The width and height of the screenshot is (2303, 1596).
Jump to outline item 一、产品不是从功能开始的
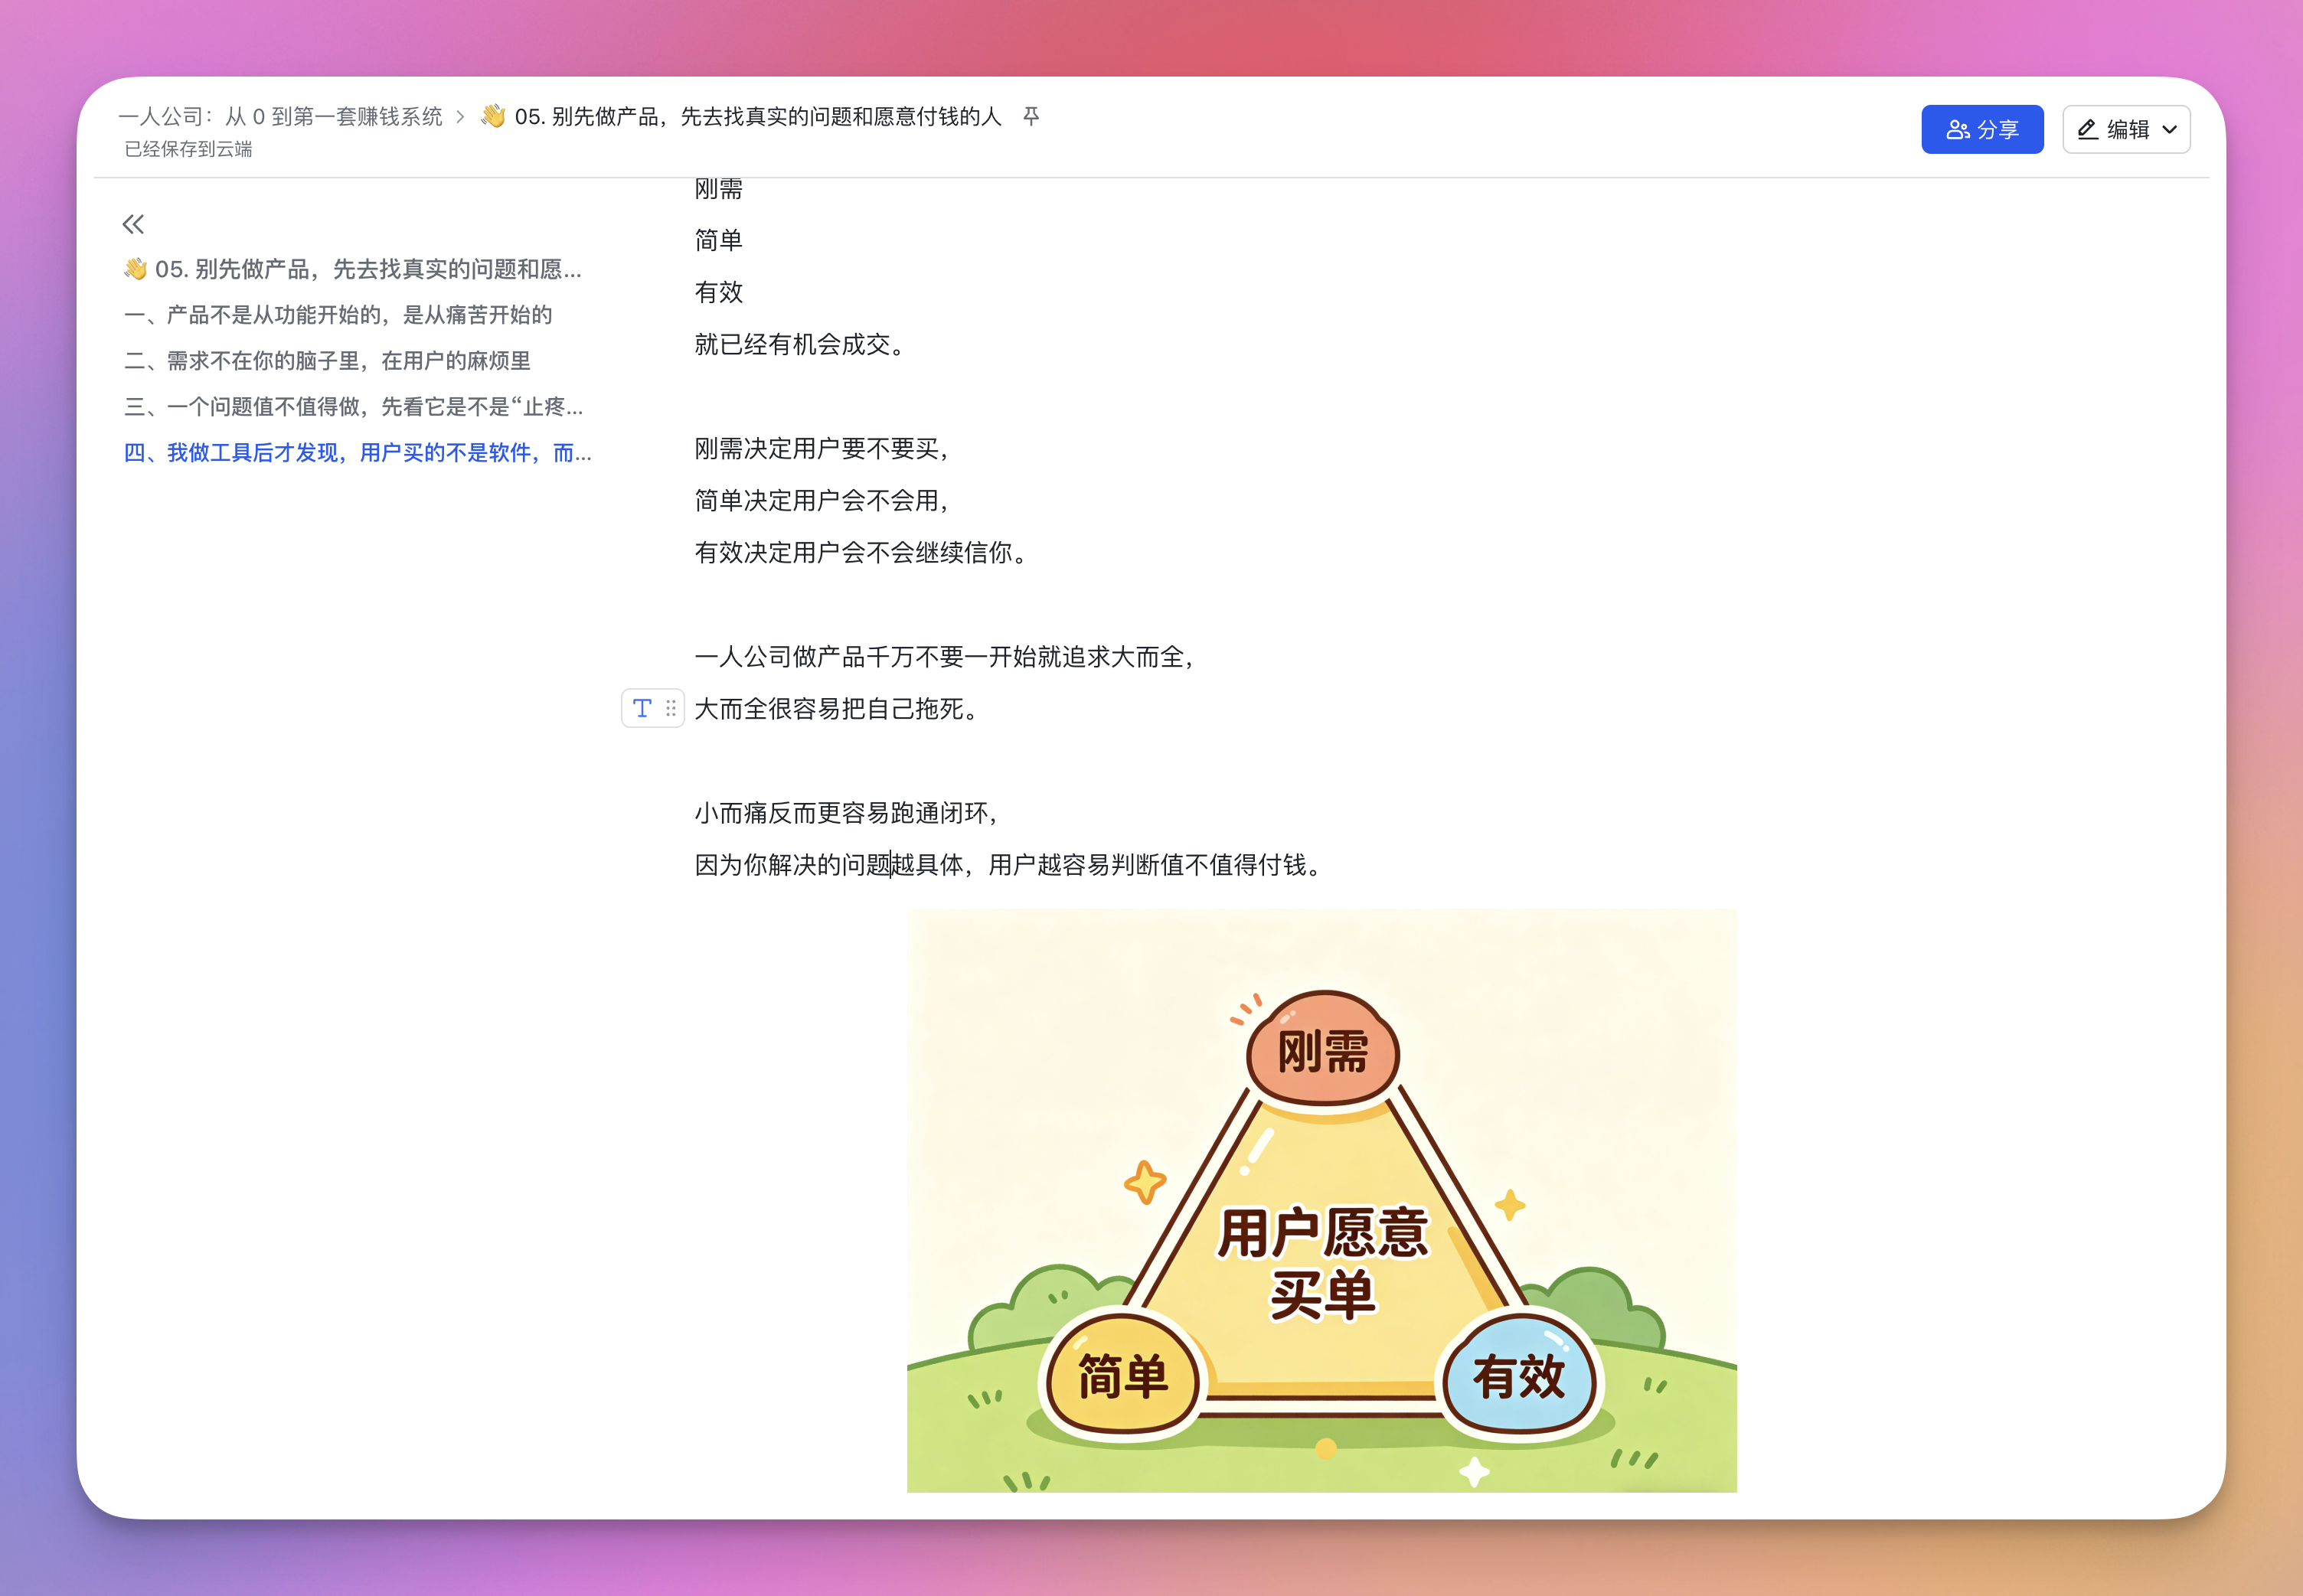coord(337,315)
